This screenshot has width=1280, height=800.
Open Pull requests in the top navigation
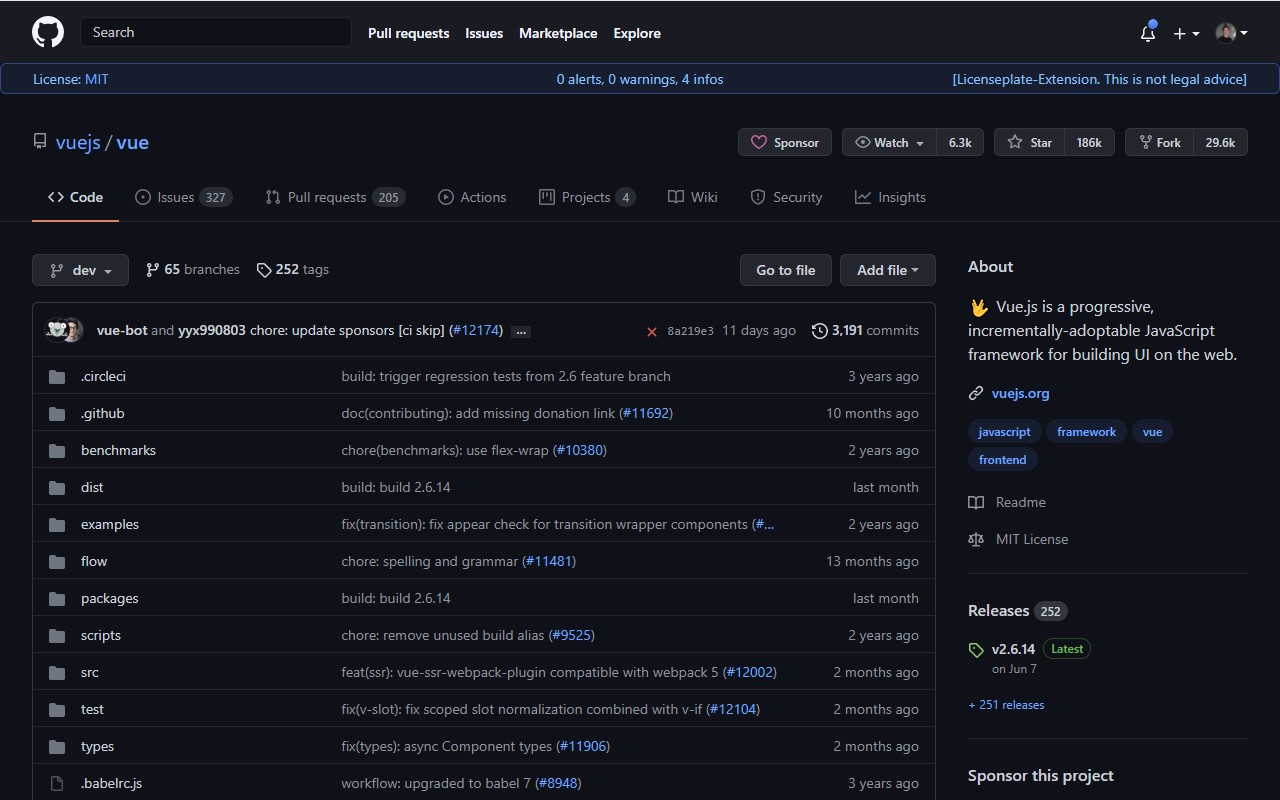409,33
